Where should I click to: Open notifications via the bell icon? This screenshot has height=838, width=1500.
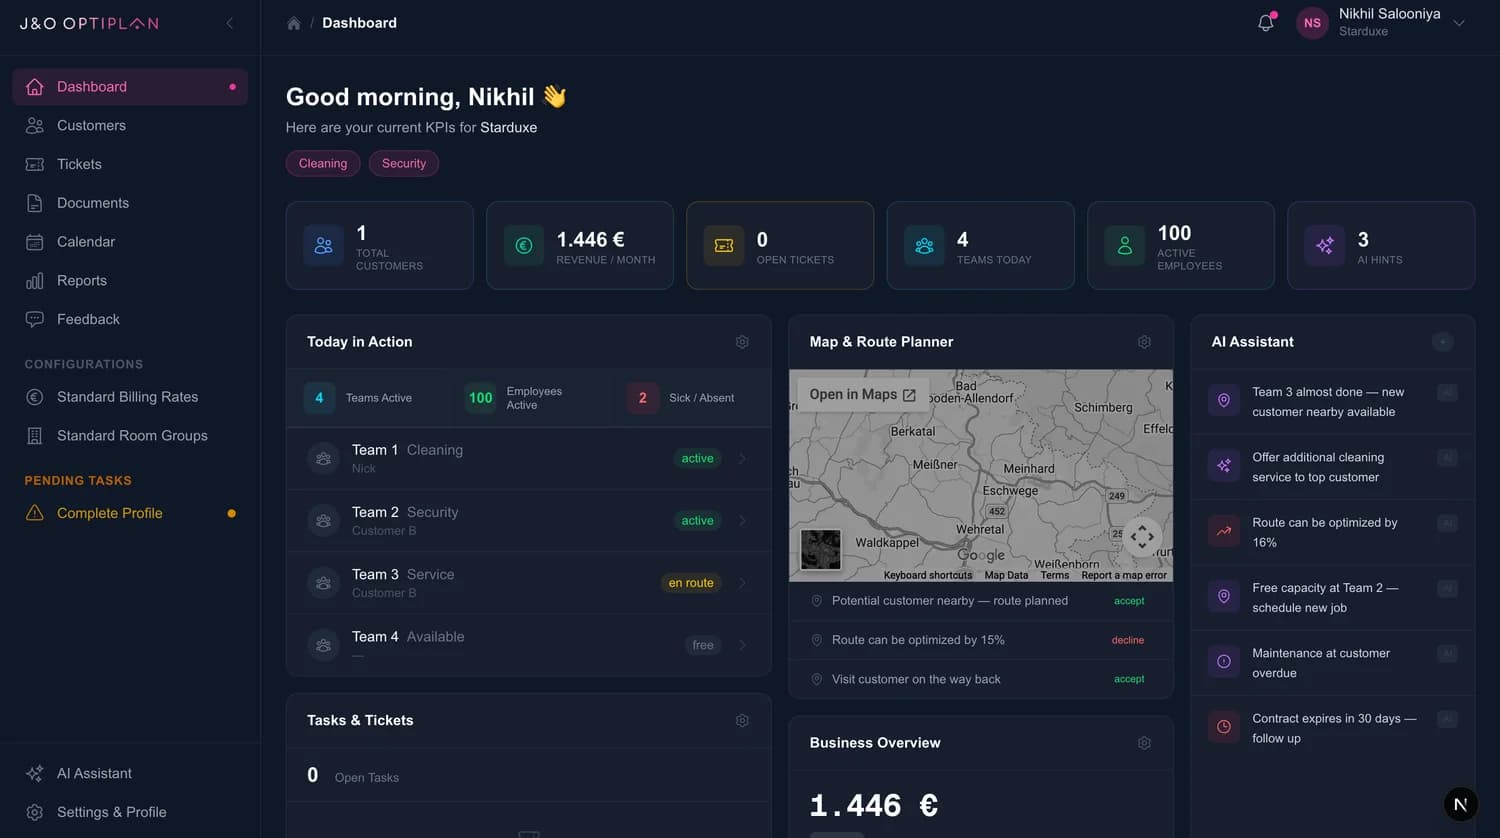[x=1266, y=23]
